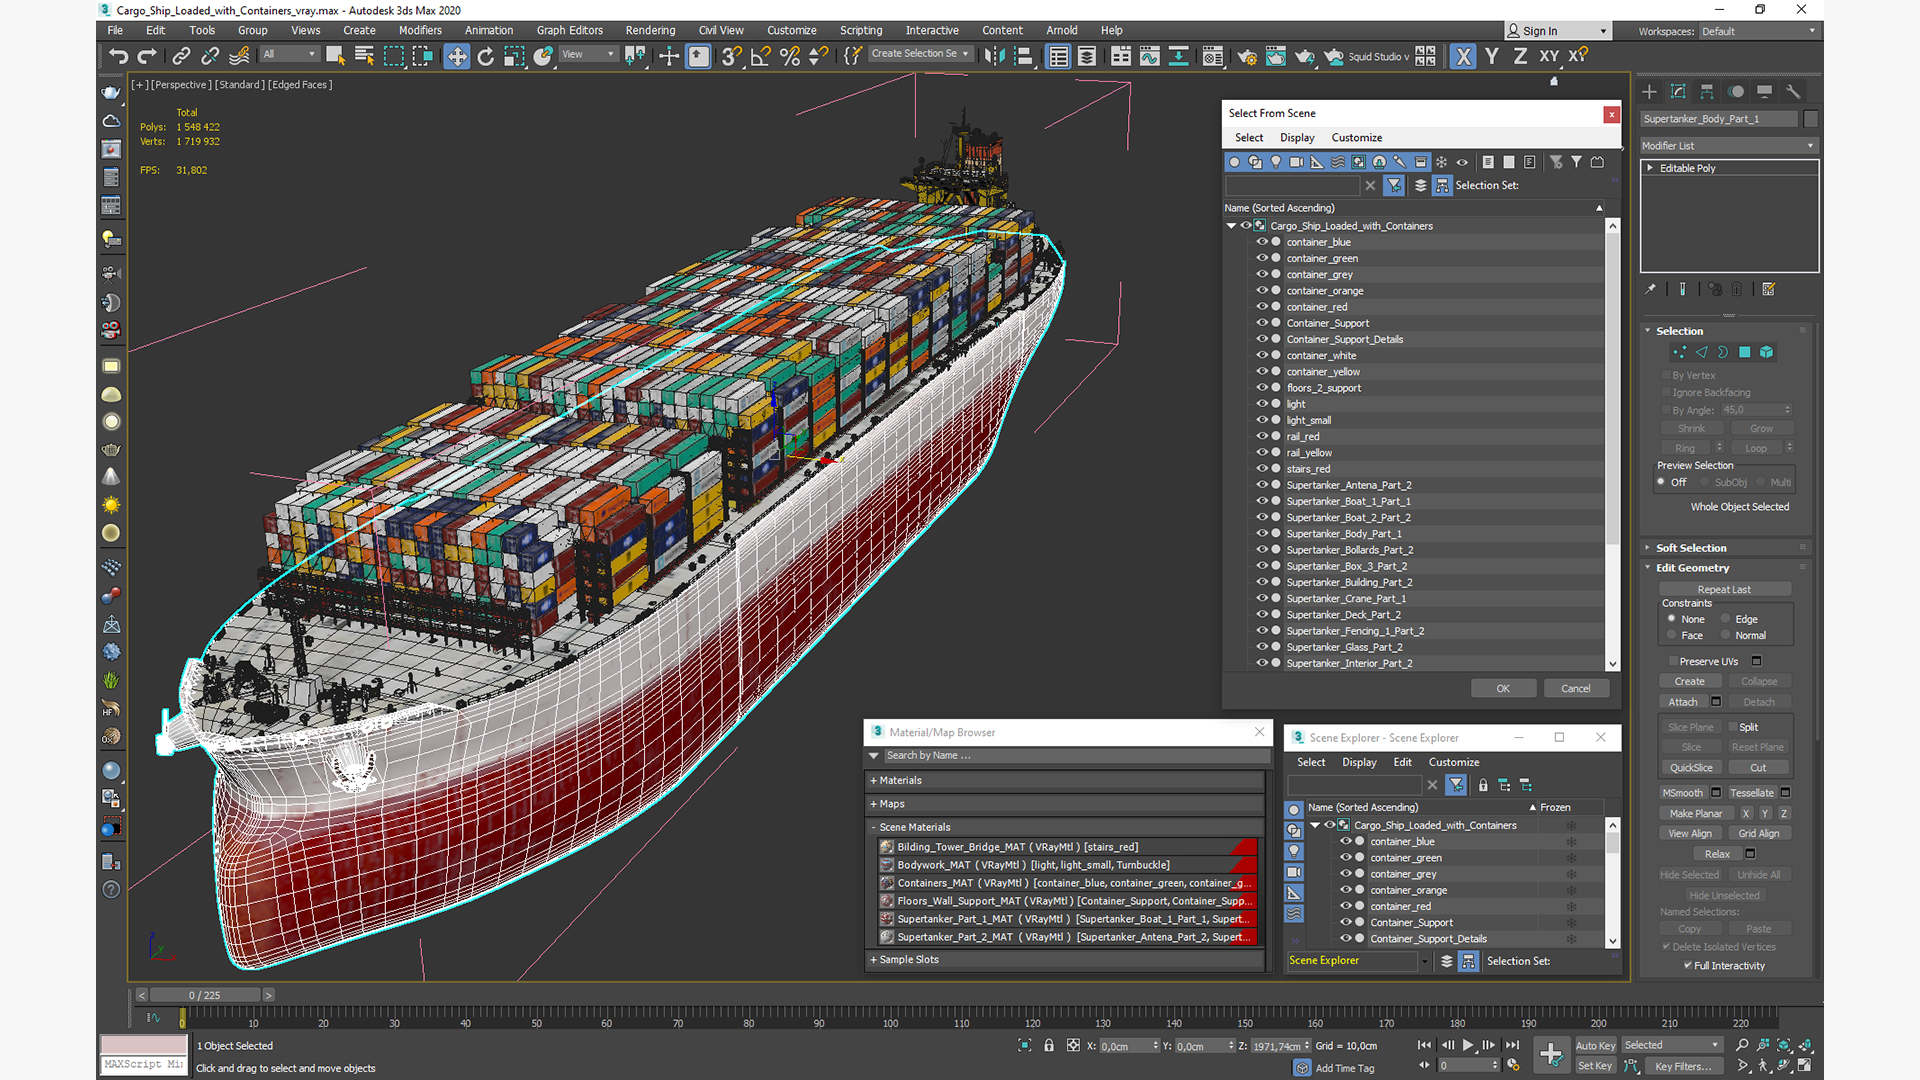
Task: Toggle Display Geometry filter in Select From Scene
Action: pyautogui.click(x=1235, y=162)
